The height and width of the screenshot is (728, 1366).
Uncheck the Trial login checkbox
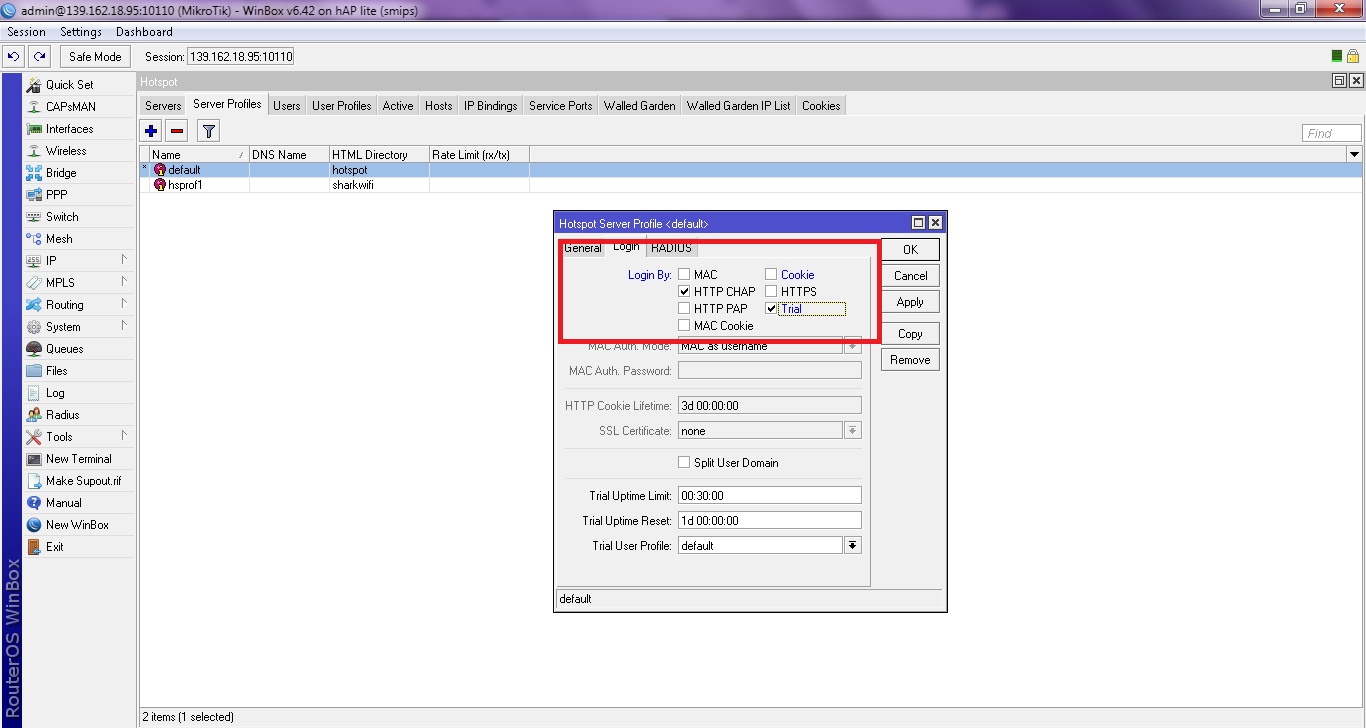tap(771, 309)
